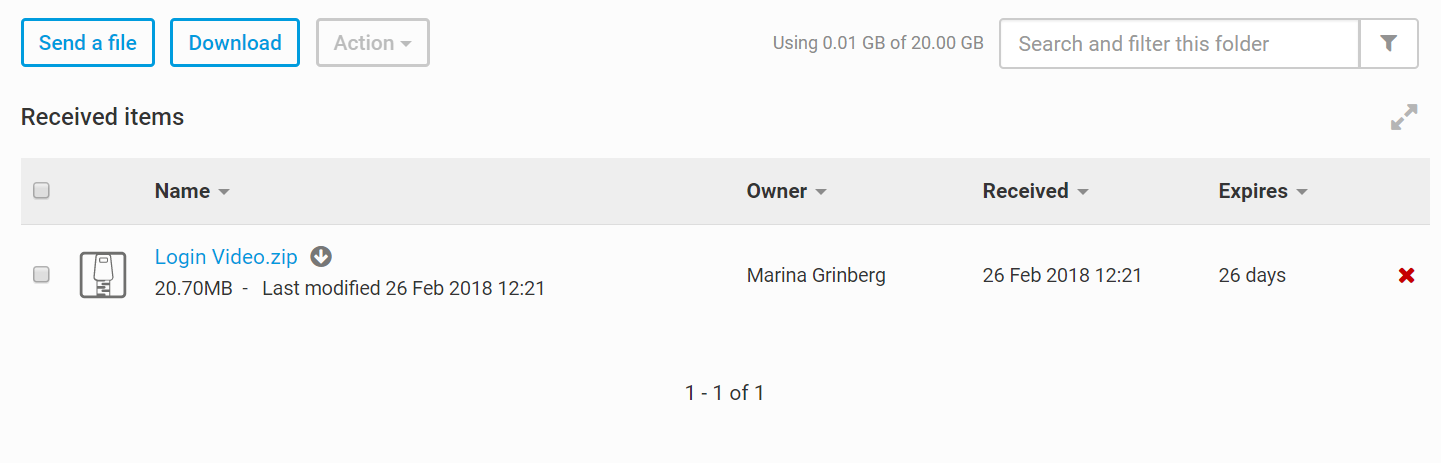Viewport: 1441px width, 463px height.
Task: Click download arrow beside Login Video.zip
Action: 320,257
